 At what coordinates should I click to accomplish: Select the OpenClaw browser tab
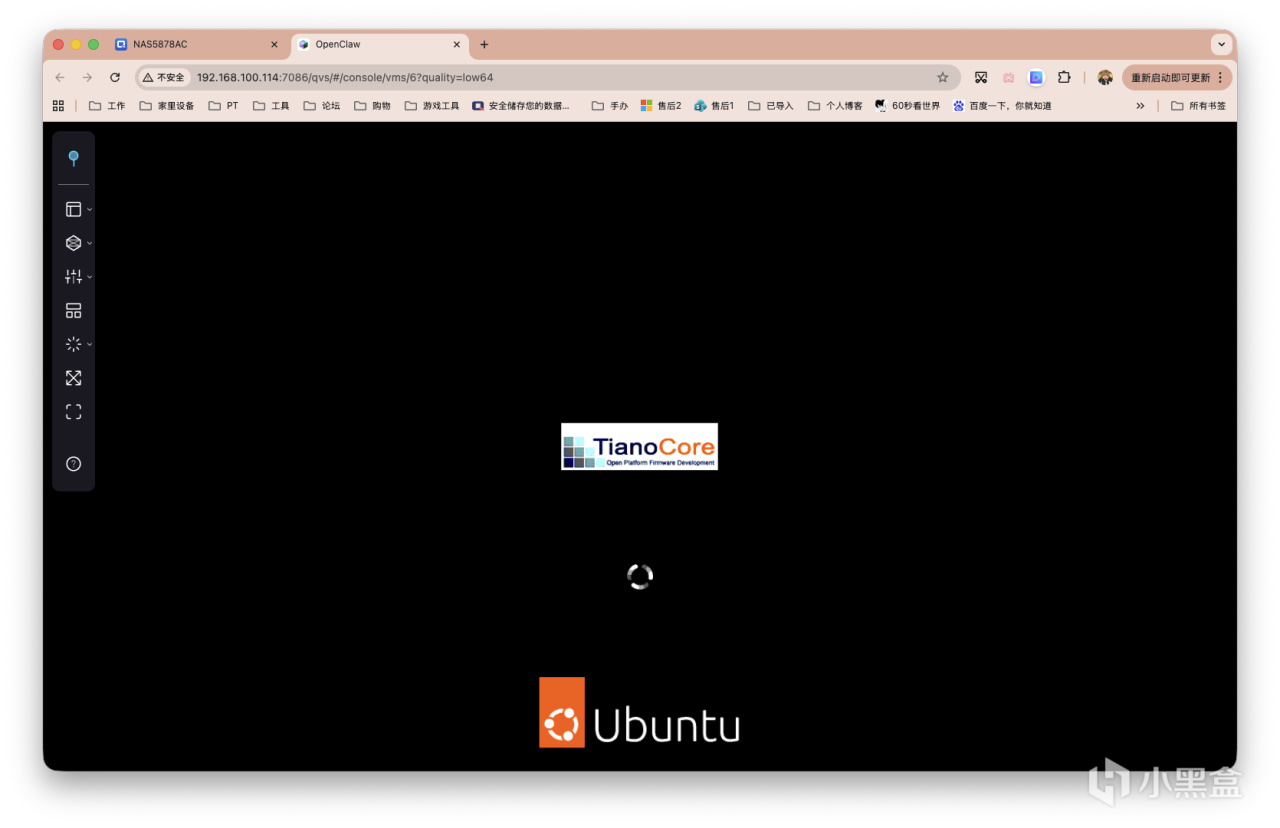click(x=380, y=45)
